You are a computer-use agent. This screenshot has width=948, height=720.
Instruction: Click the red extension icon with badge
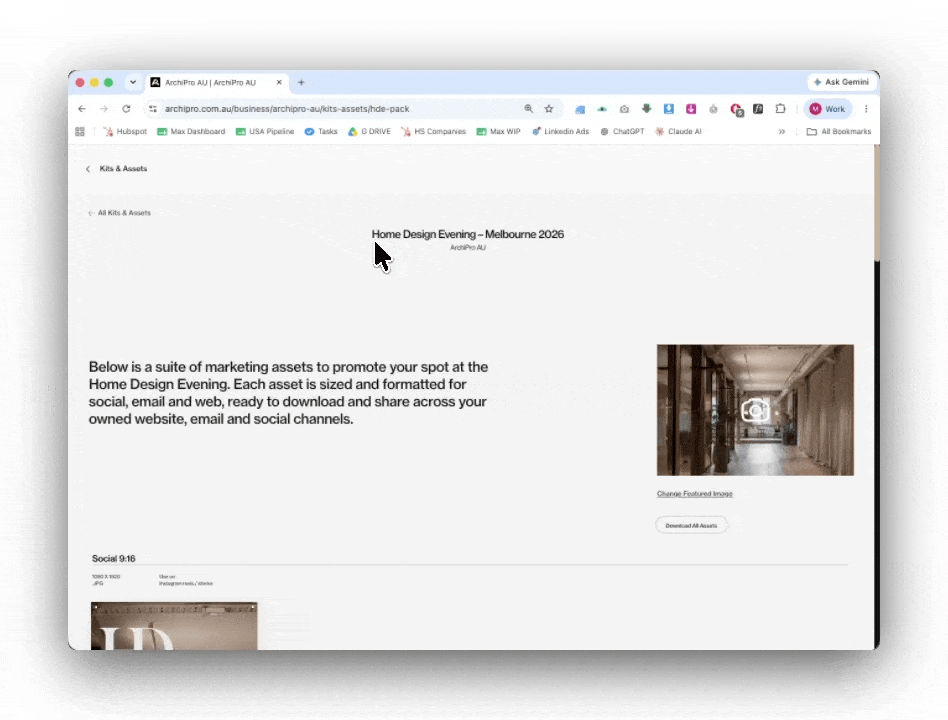coord(736,109)
